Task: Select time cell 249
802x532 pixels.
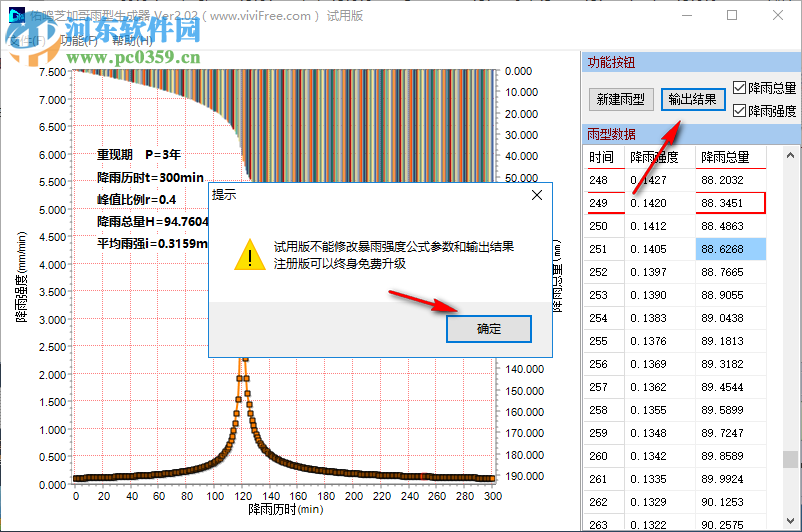Action: pos(604,203)
